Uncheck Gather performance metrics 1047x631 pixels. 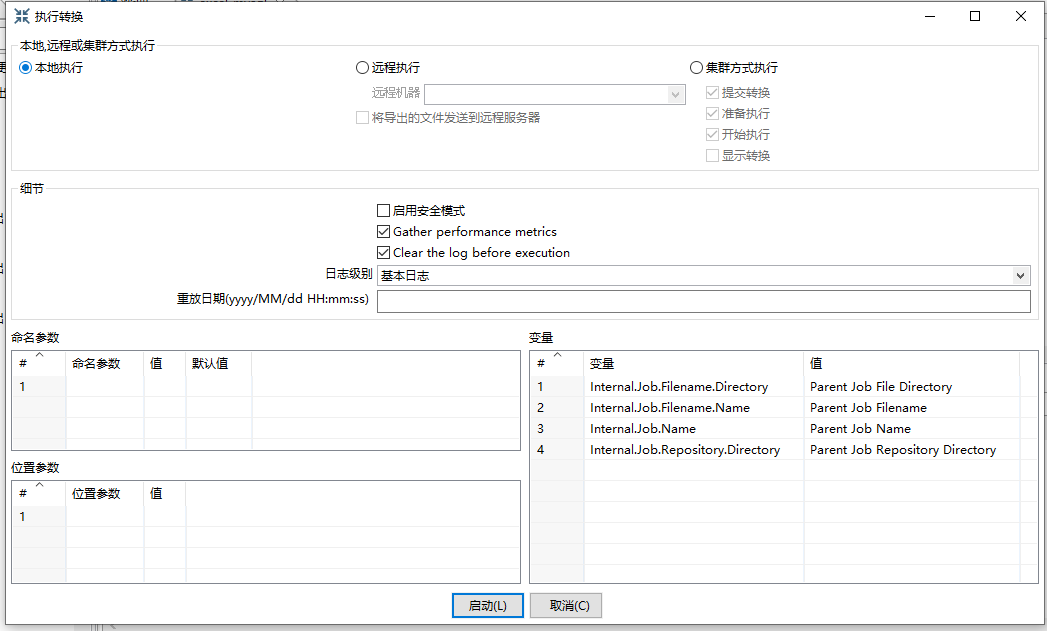pos(383,232)
